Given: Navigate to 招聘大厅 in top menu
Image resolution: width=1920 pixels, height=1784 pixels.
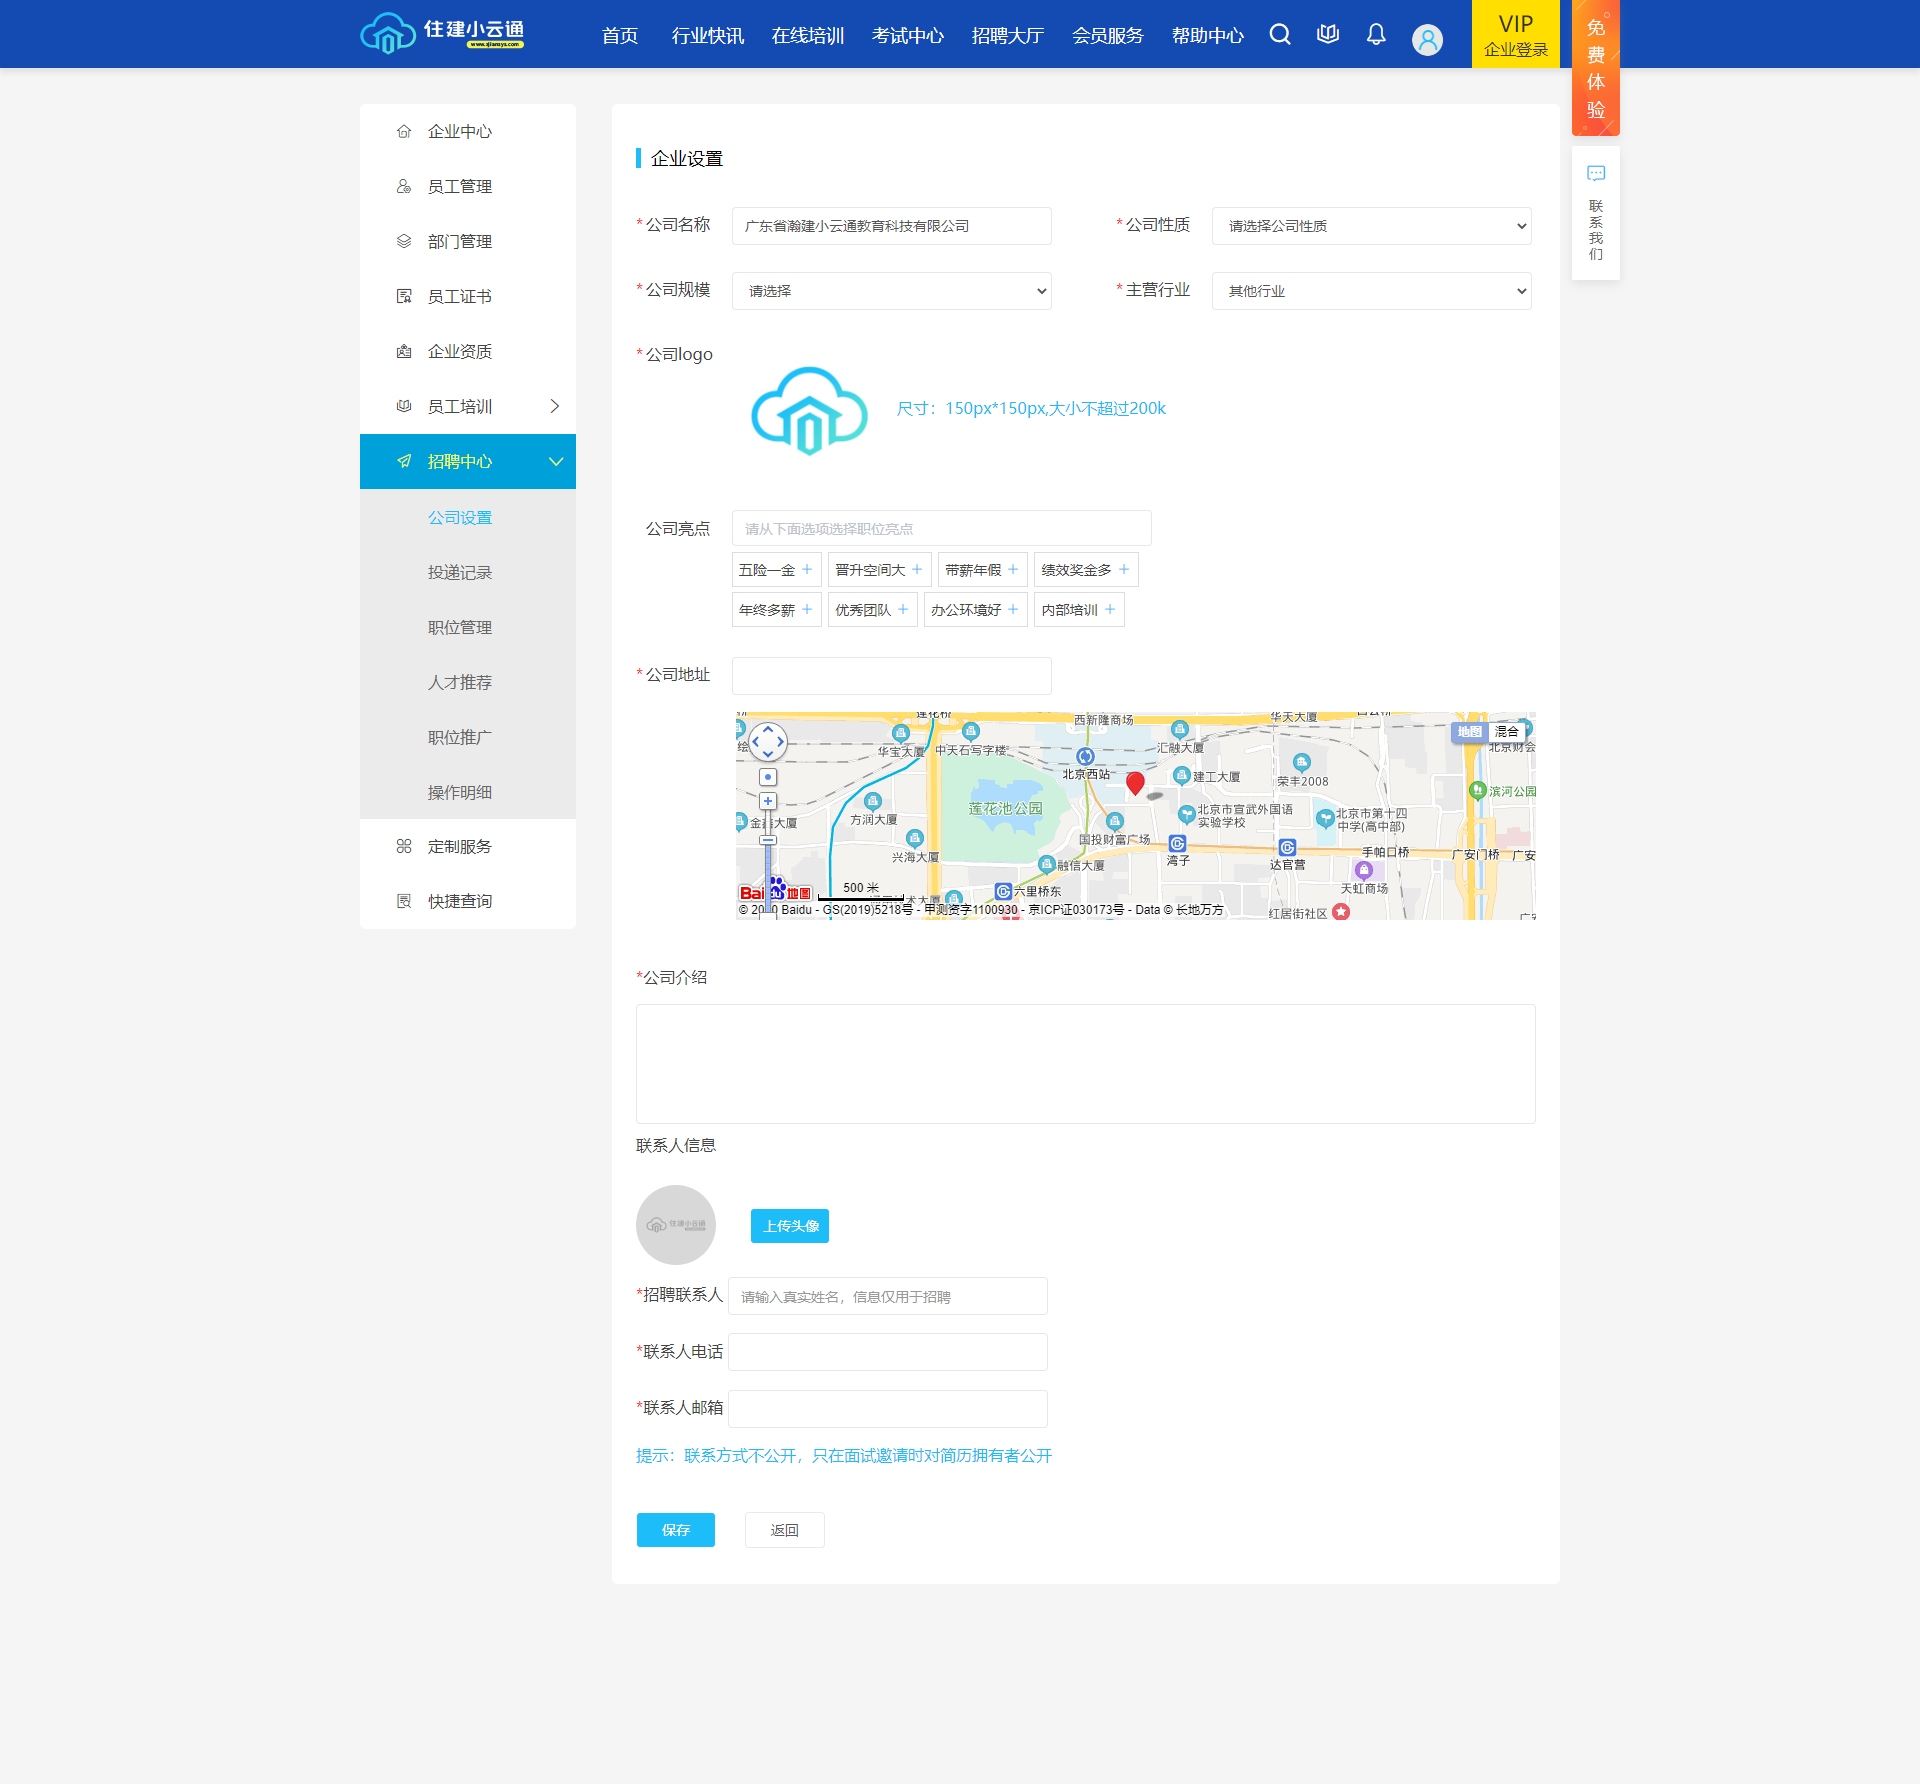Looking at the screenshot, I should click(x=1007, y=35).
